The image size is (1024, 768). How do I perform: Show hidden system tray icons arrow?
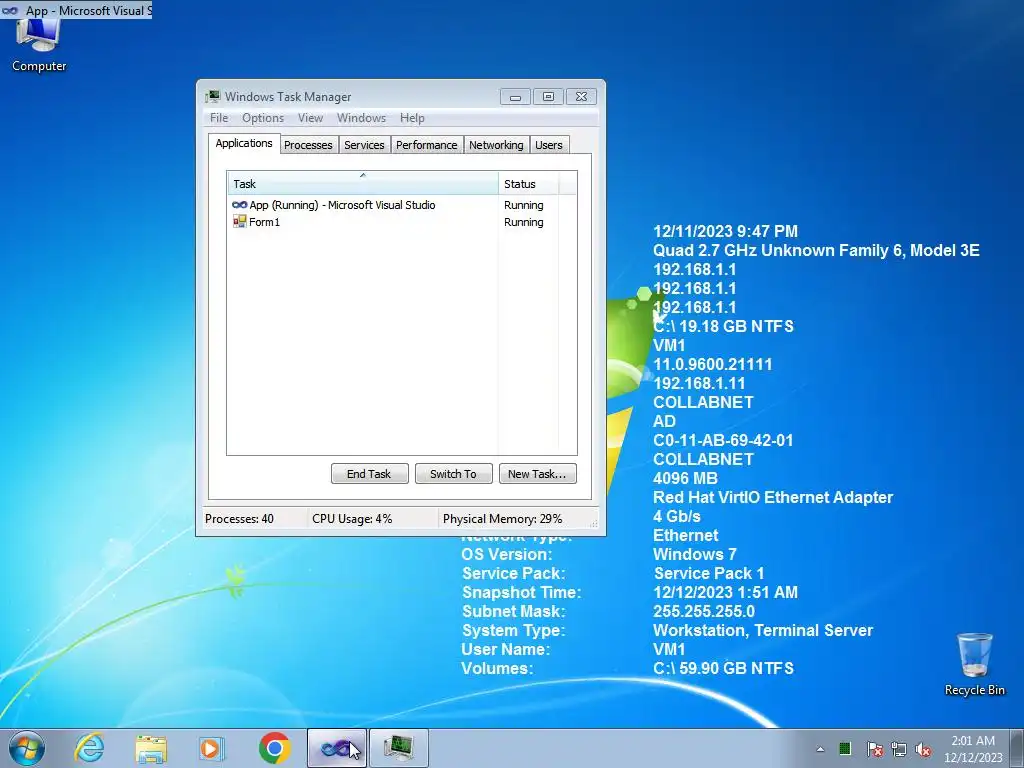click(x=820, y=749)
